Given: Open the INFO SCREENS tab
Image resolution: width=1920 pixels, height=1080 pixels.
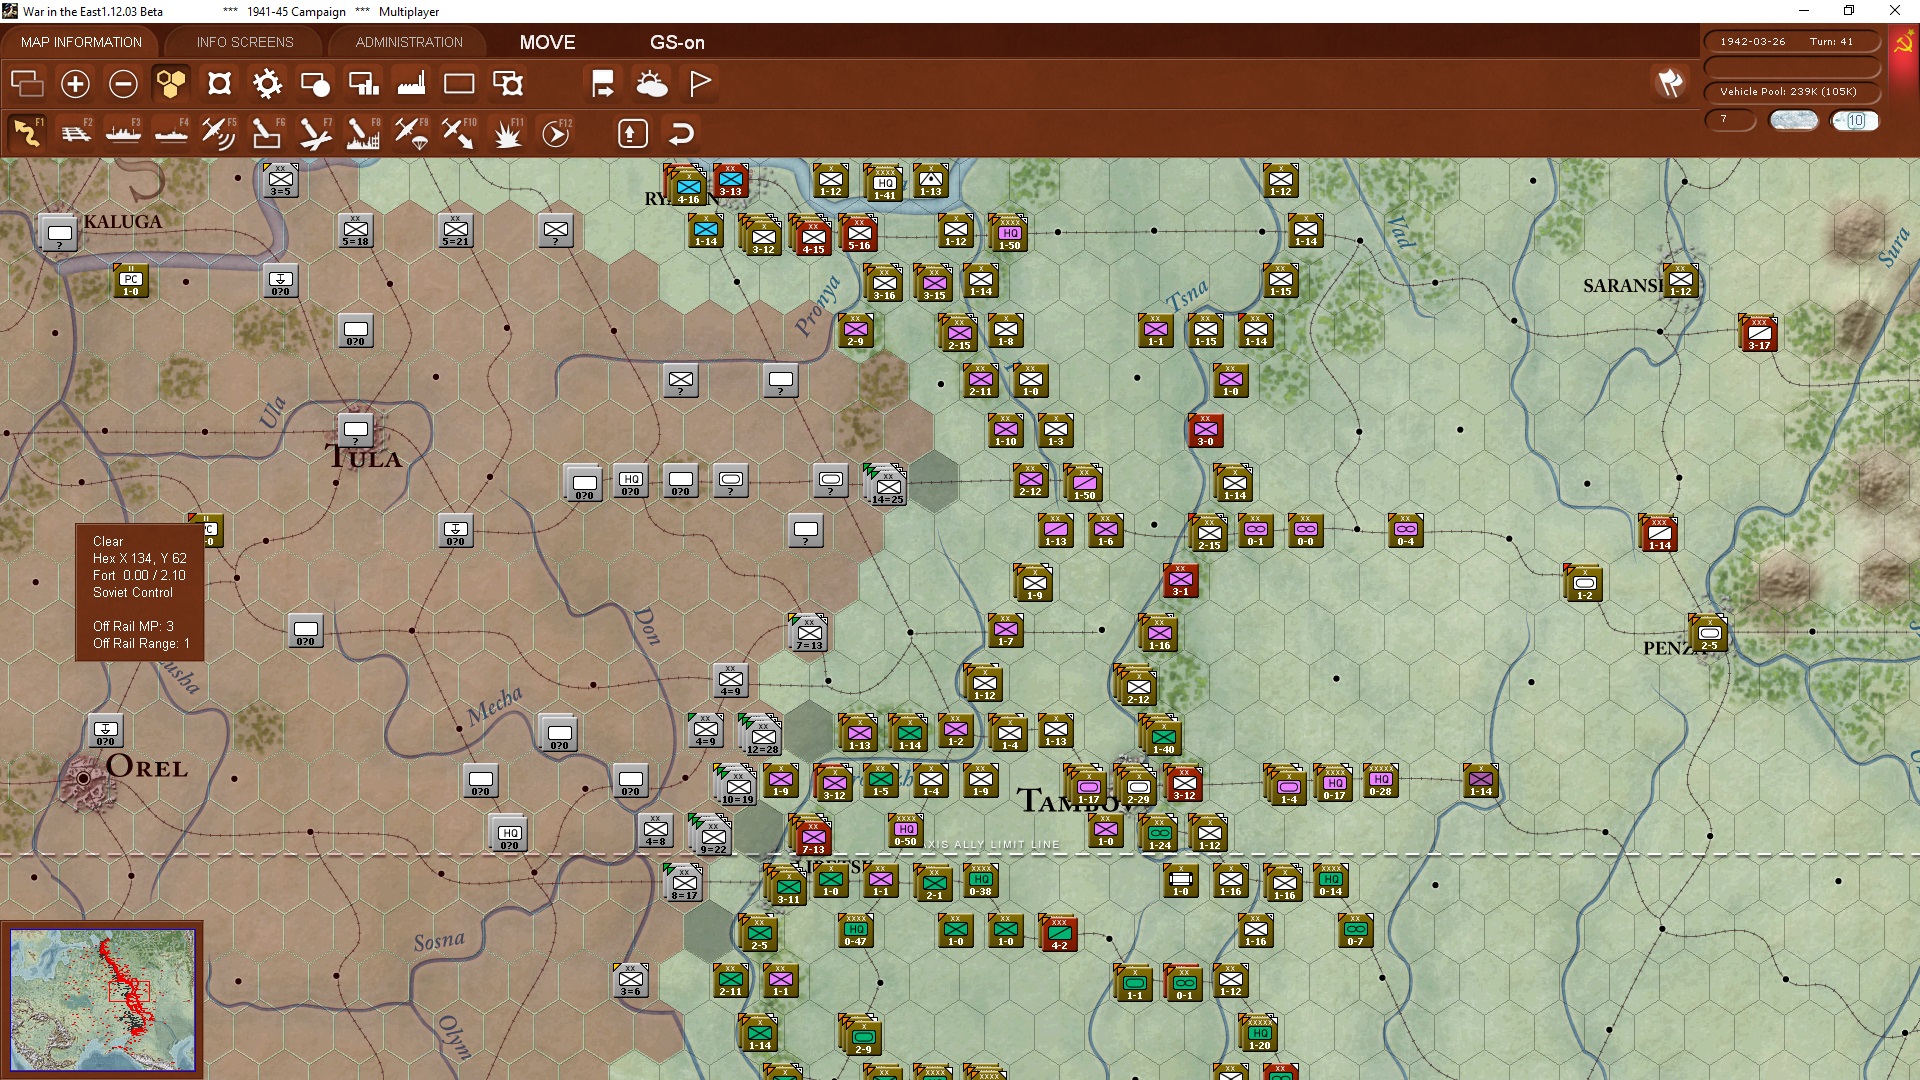Looking at the screenshot, I should 245,42.
